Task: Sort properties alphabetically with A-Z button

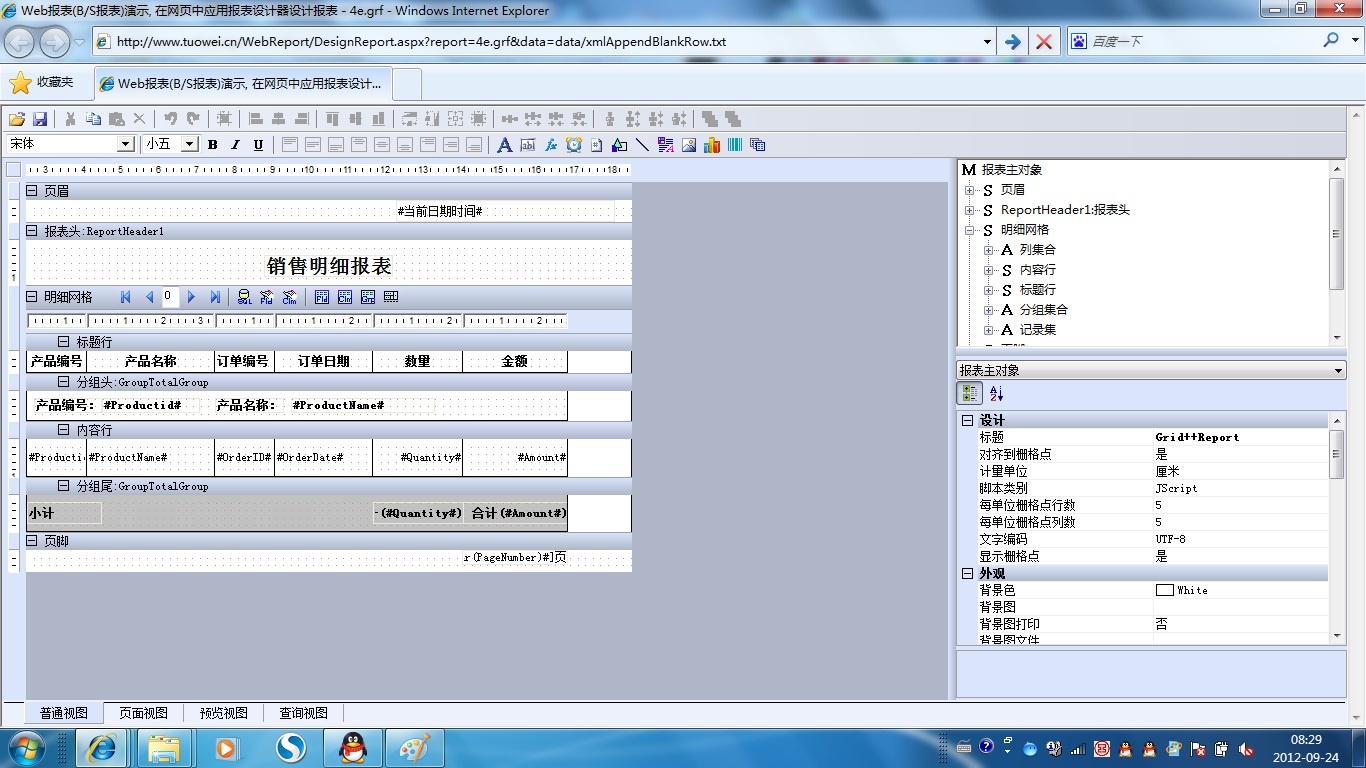Action: [x=996, y=394]
